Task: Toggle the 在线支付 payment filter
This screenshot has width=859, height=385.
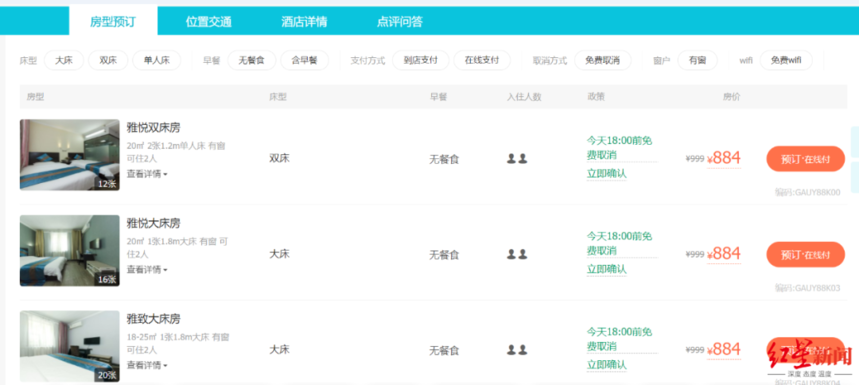Action: point(482,60)
